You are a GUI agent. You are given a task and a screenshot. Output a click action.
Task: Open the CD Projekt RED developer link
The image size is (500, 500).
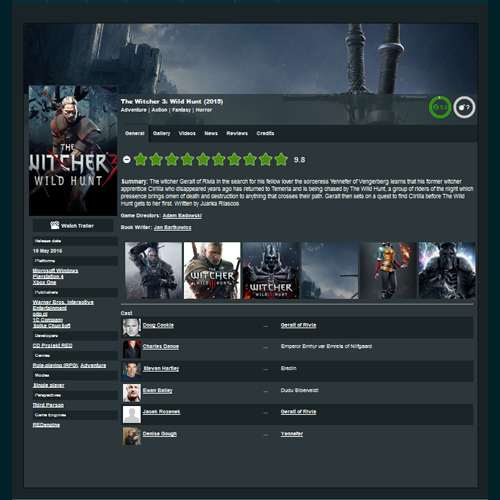[x=52, y=346]
